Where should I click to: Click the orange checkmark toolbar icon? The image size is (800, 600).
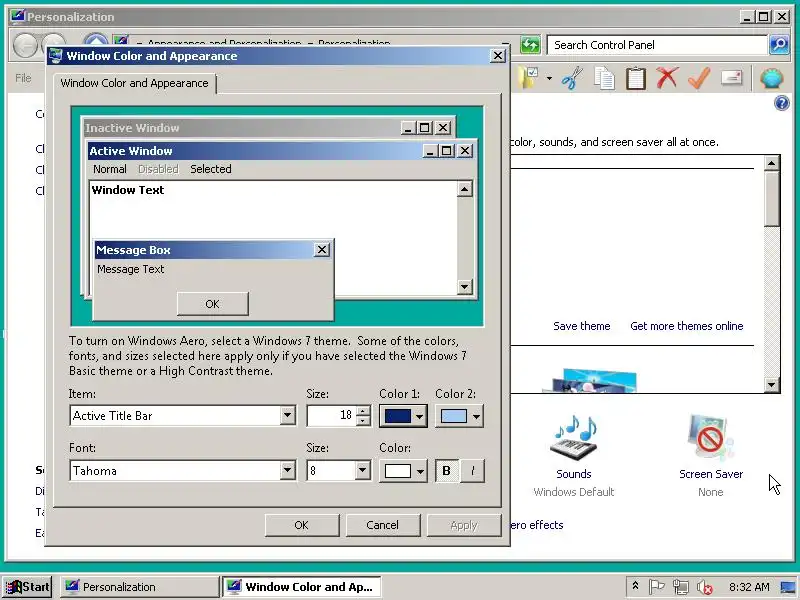click(699, 79)
